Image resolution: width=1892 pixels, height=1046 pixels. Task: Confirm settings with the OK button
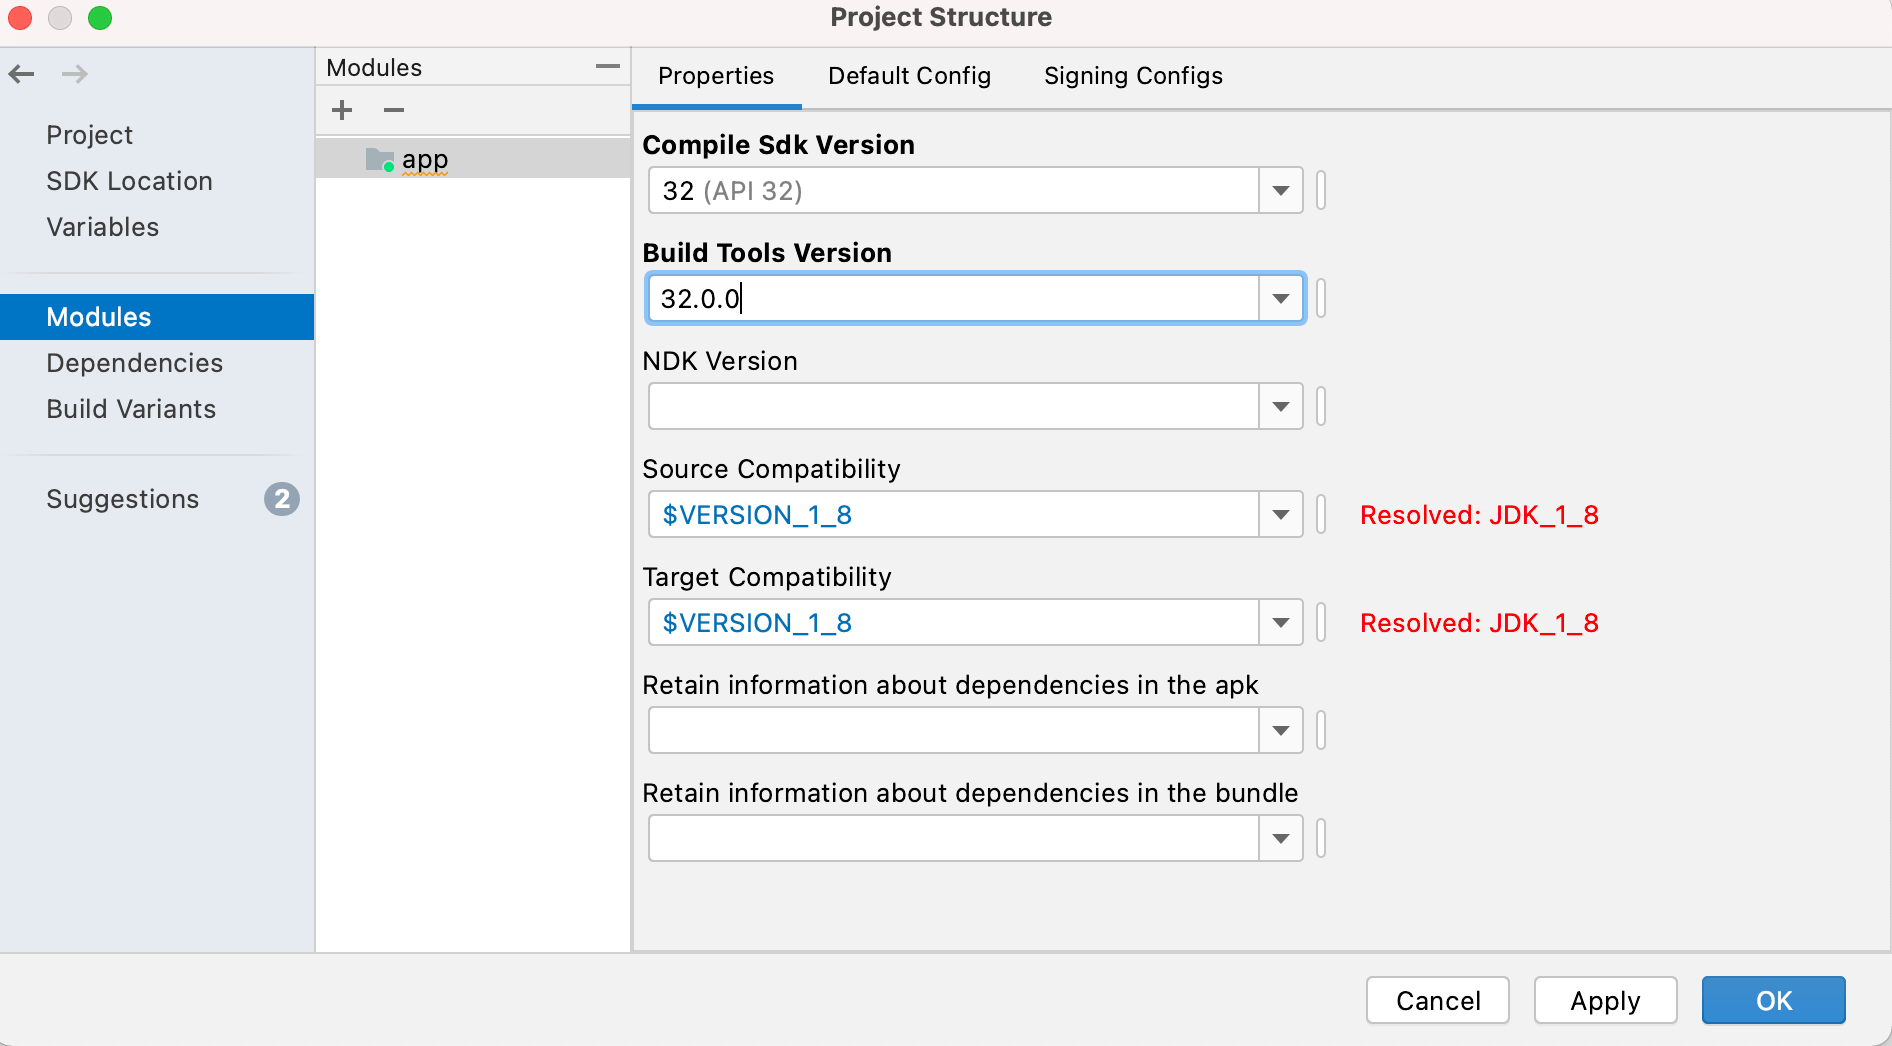pyautogui.click(x=1773, y=1000)
